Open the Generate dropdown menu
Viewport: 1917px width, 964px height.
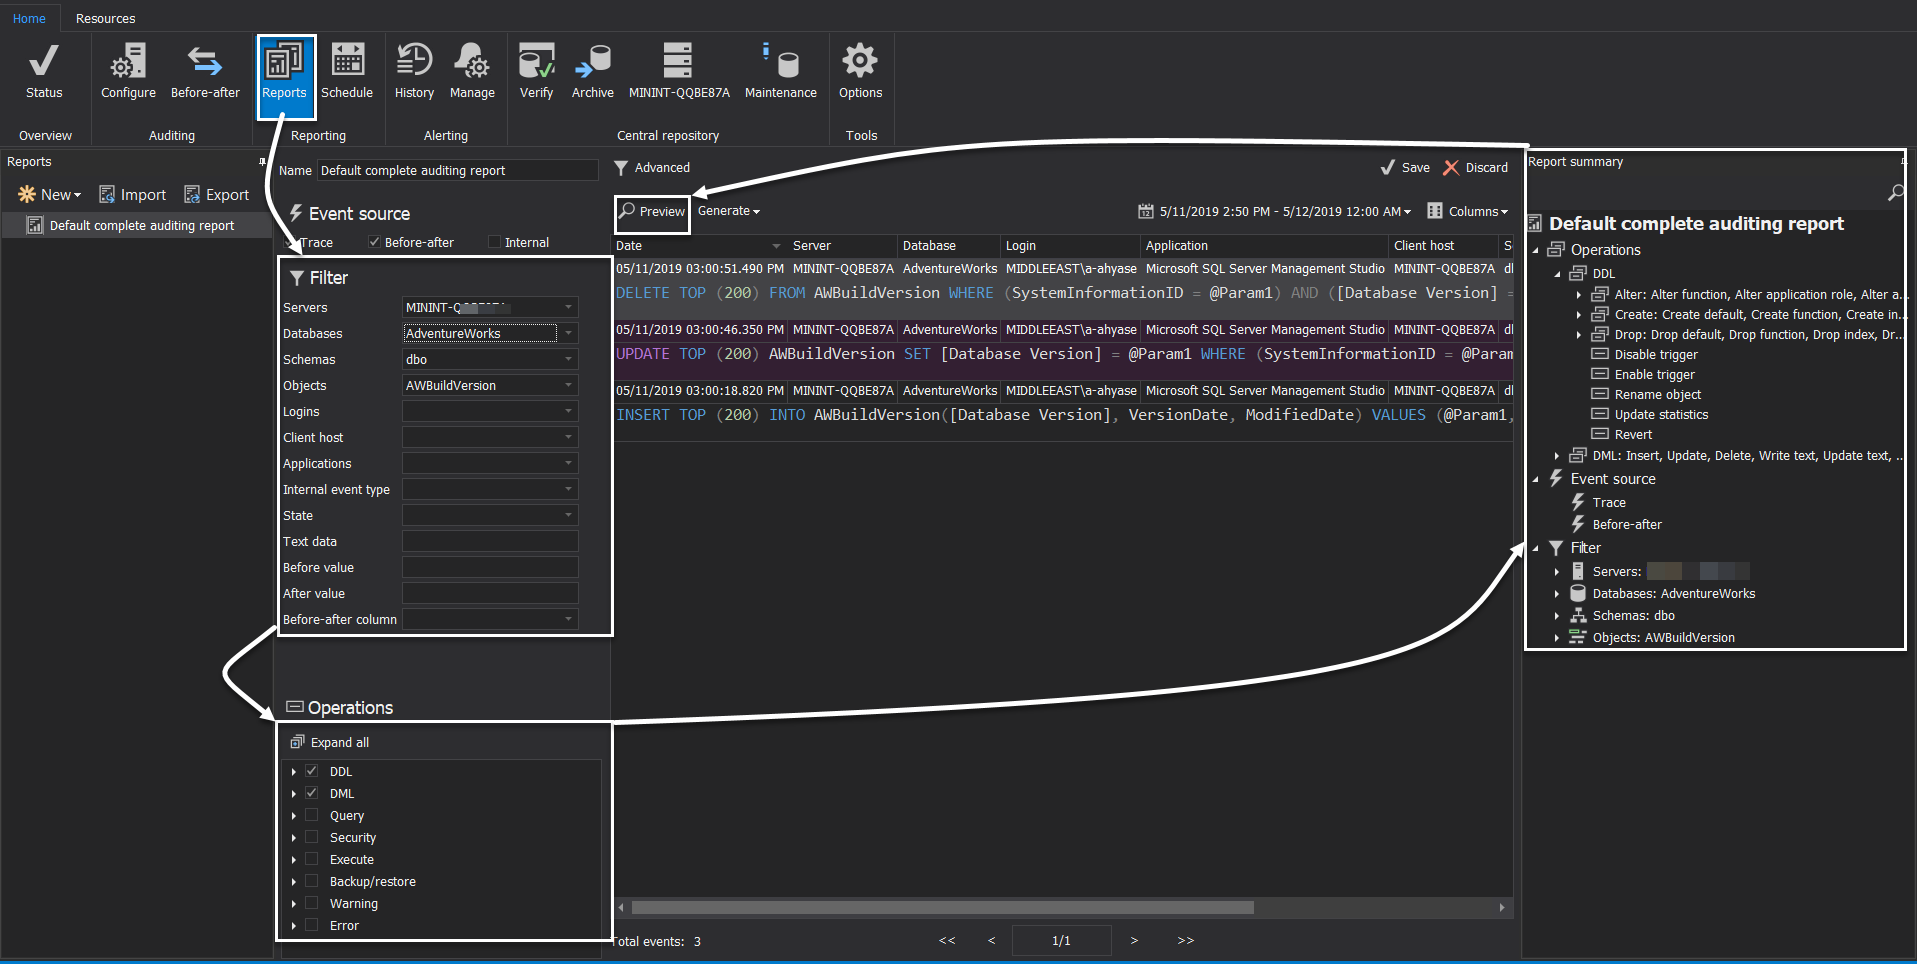pyautogui.click(x=728, y=211)
